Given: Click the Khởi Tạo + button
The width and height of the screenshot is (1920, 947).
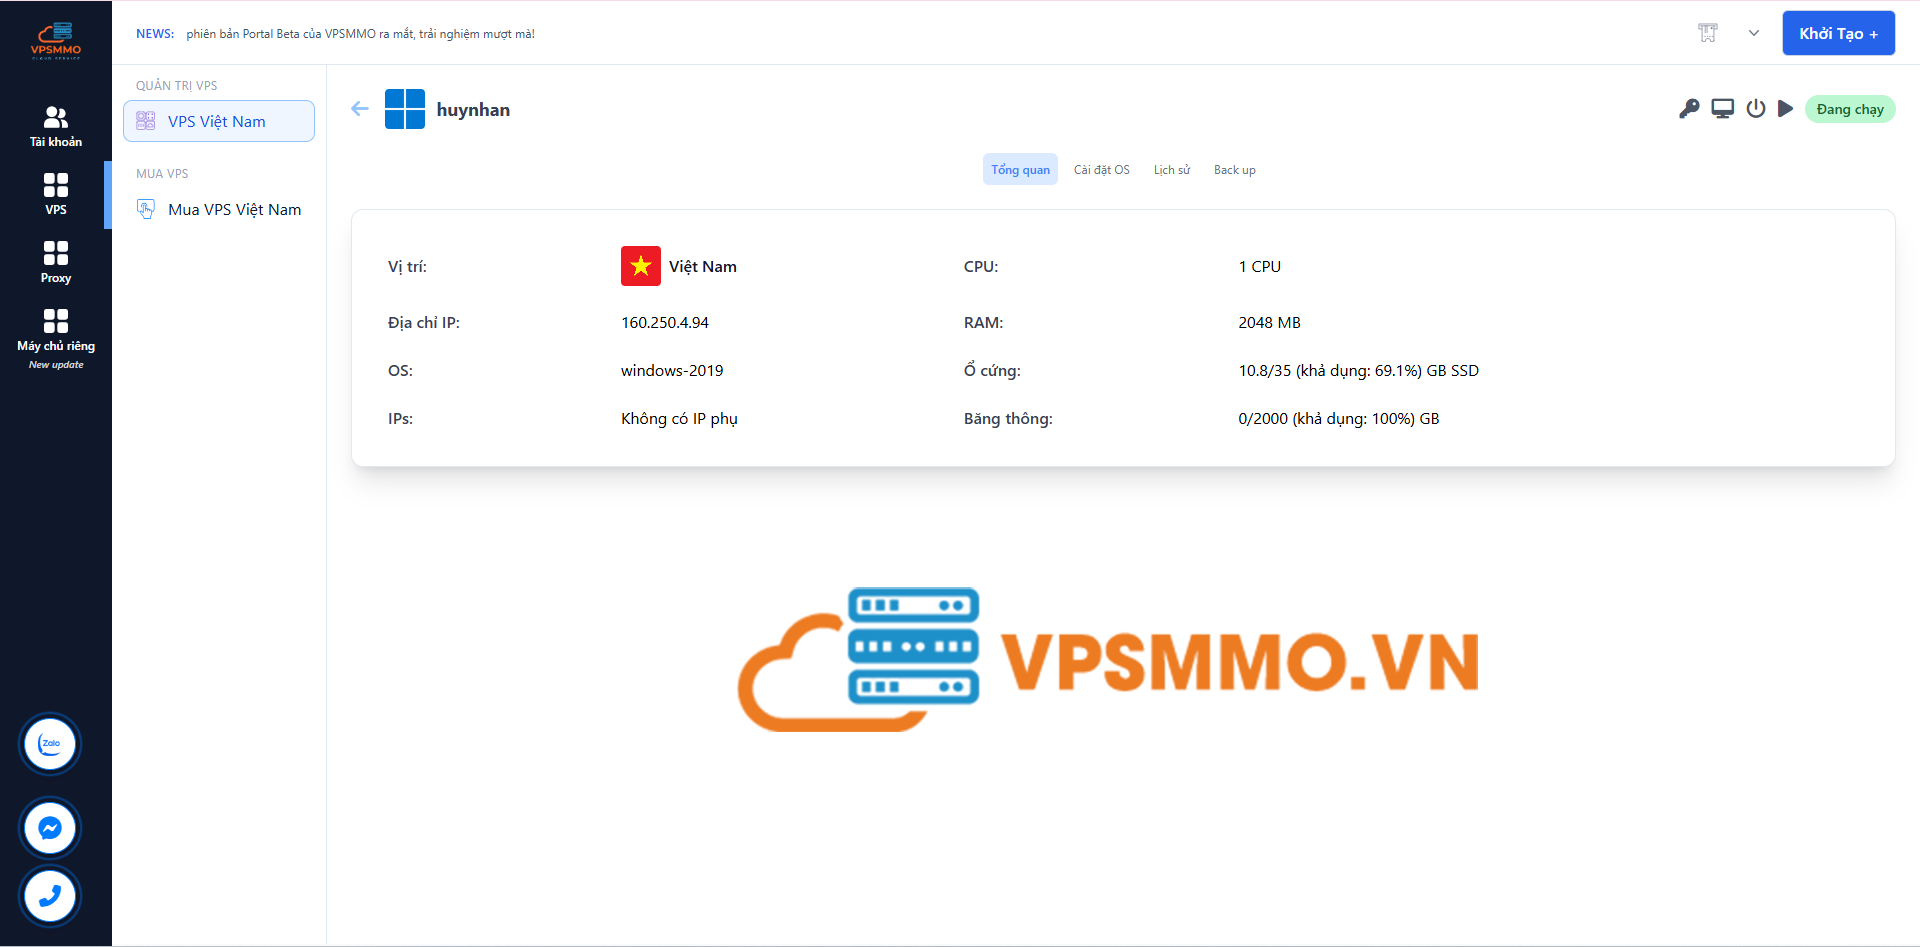Looking at the screenshot, I should (1838, 33).
